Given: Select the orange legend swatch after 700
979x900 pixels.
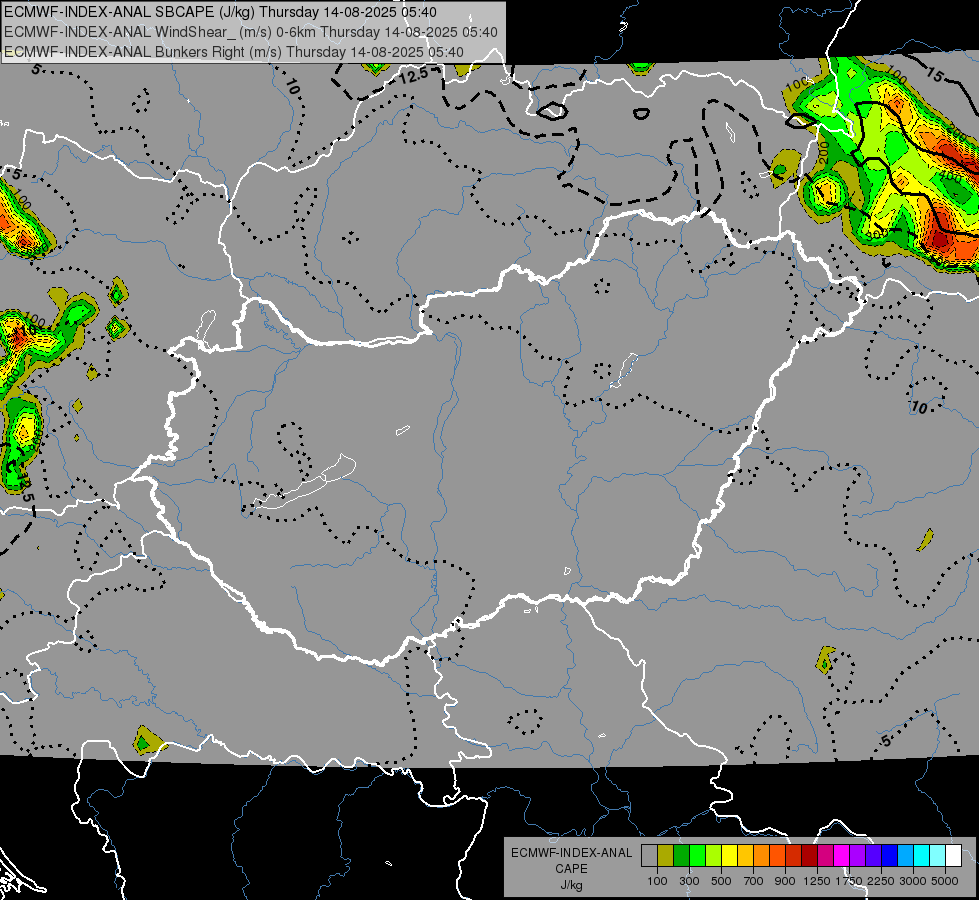Looking at the screenshot, I should pos(761,856).
